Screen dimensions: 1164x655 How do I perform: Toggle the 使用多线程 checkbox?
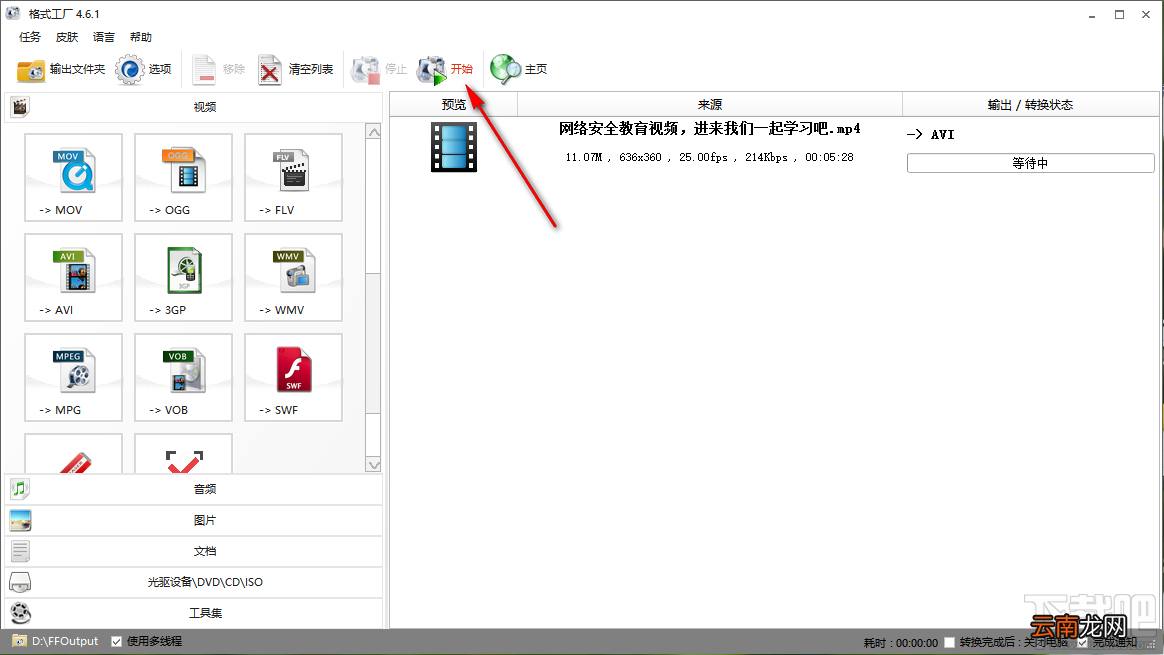[x=117, y=642]
